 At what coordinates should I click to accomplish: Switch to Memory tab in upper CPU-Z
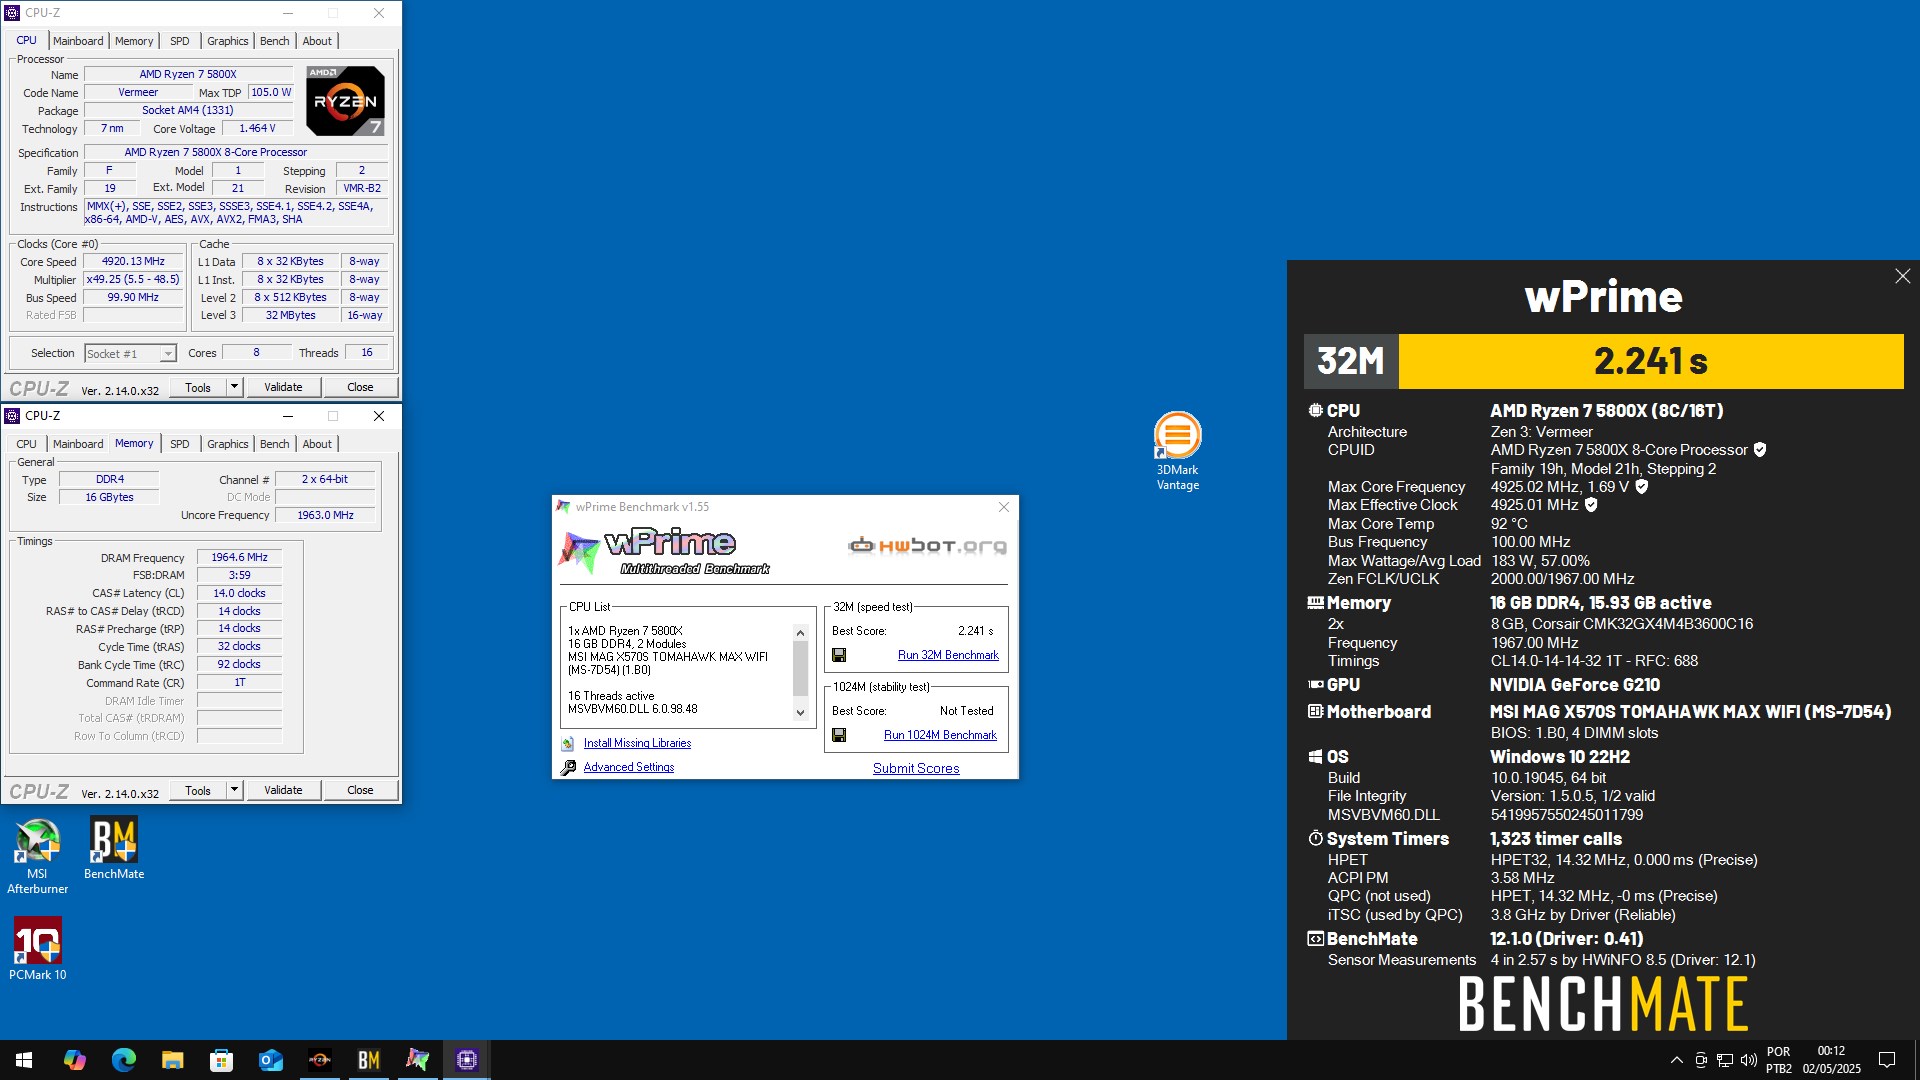click(x=134, y=41)
